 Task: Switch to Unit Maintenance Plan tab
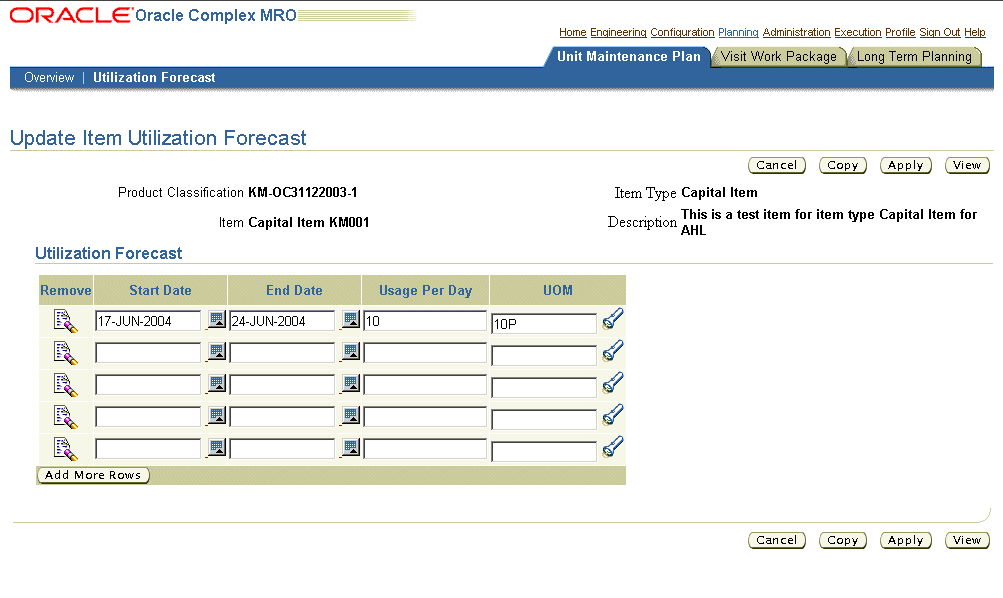[x=628, y=57]
